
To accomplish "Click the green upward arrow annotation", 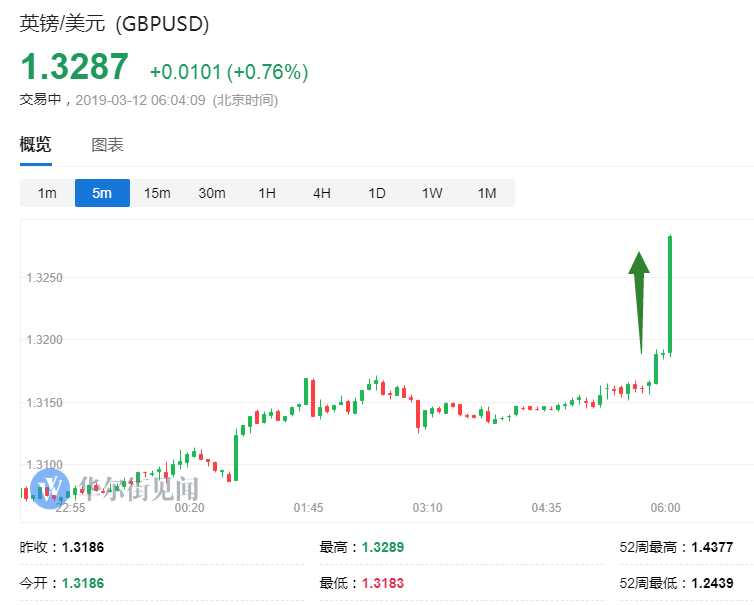I will point(639,300).
